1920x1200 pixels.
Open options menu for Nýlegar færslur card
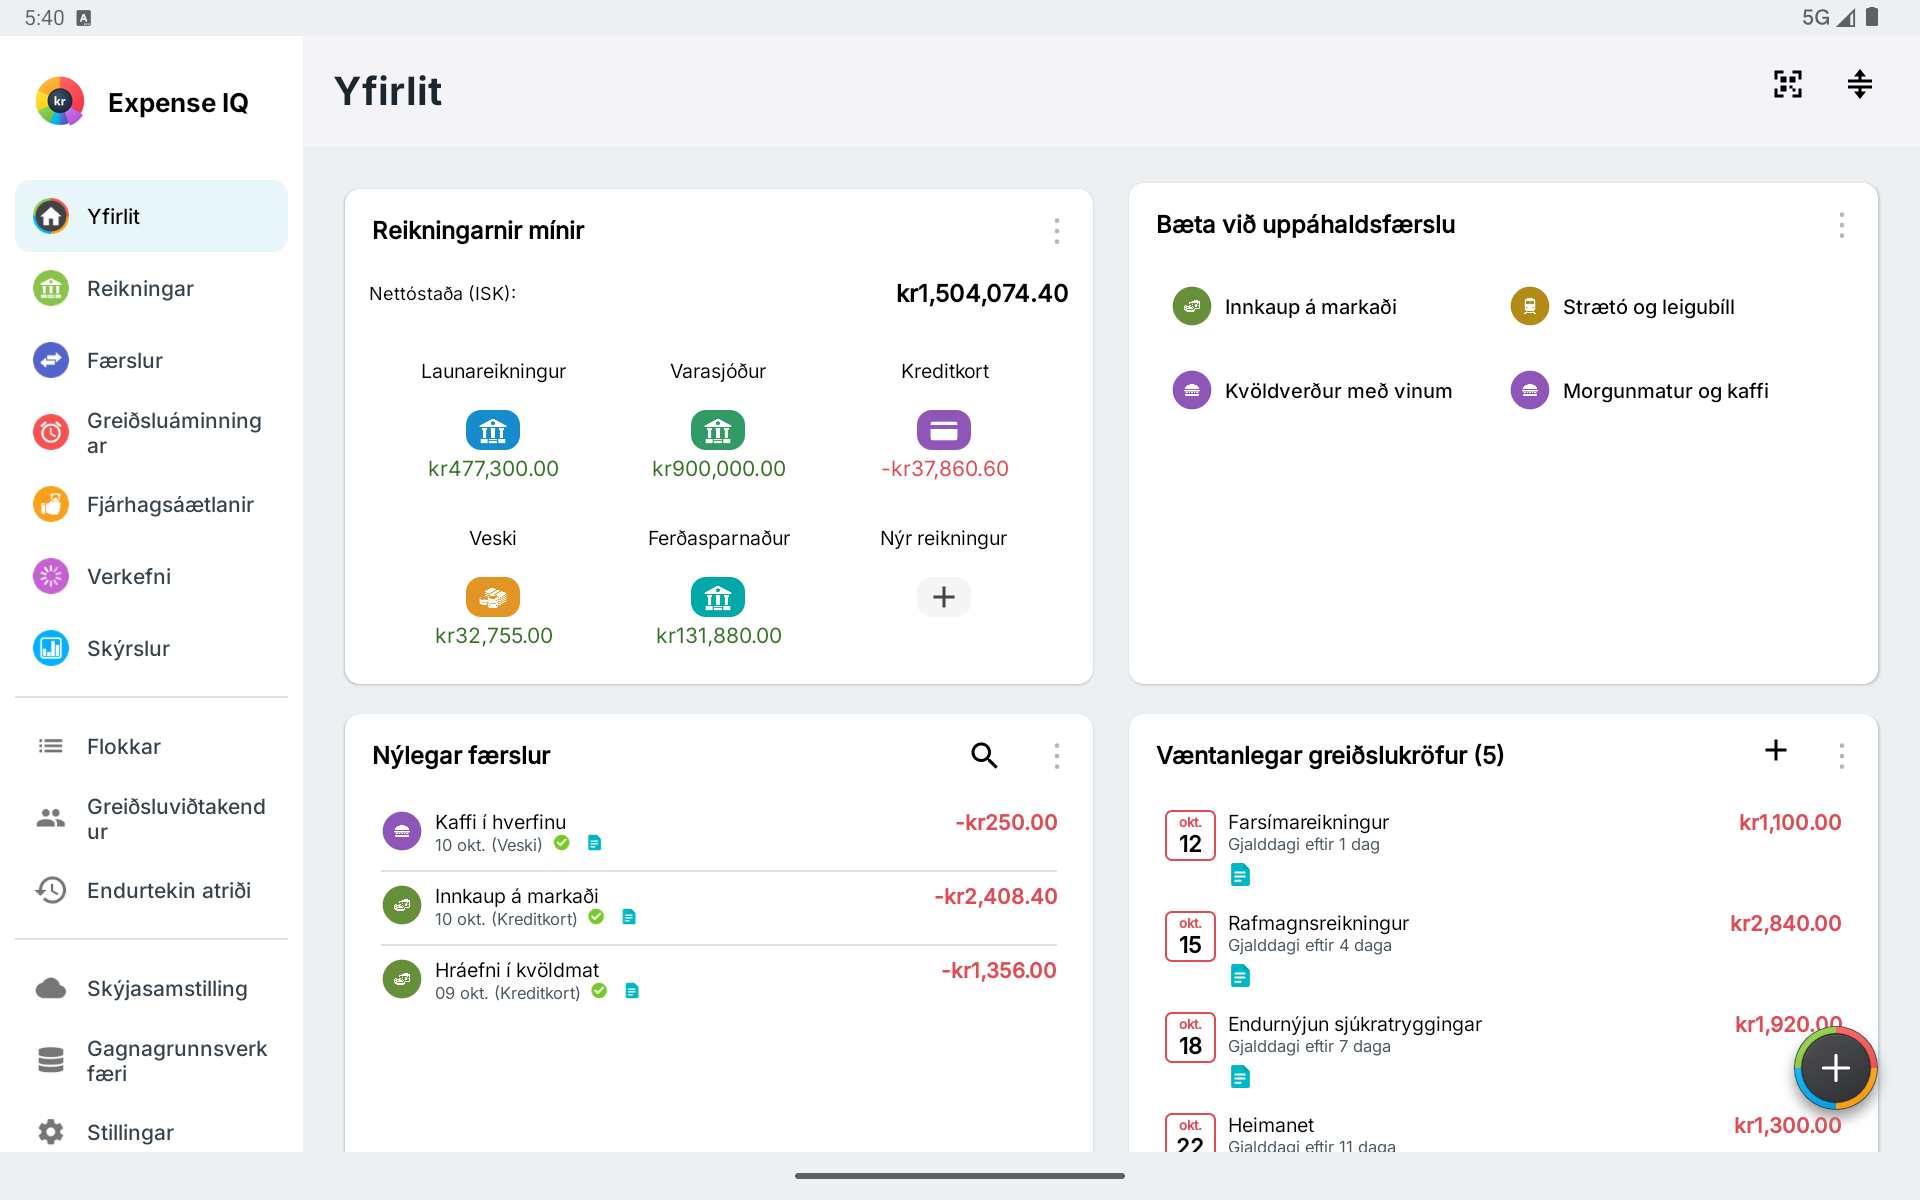1056,755
